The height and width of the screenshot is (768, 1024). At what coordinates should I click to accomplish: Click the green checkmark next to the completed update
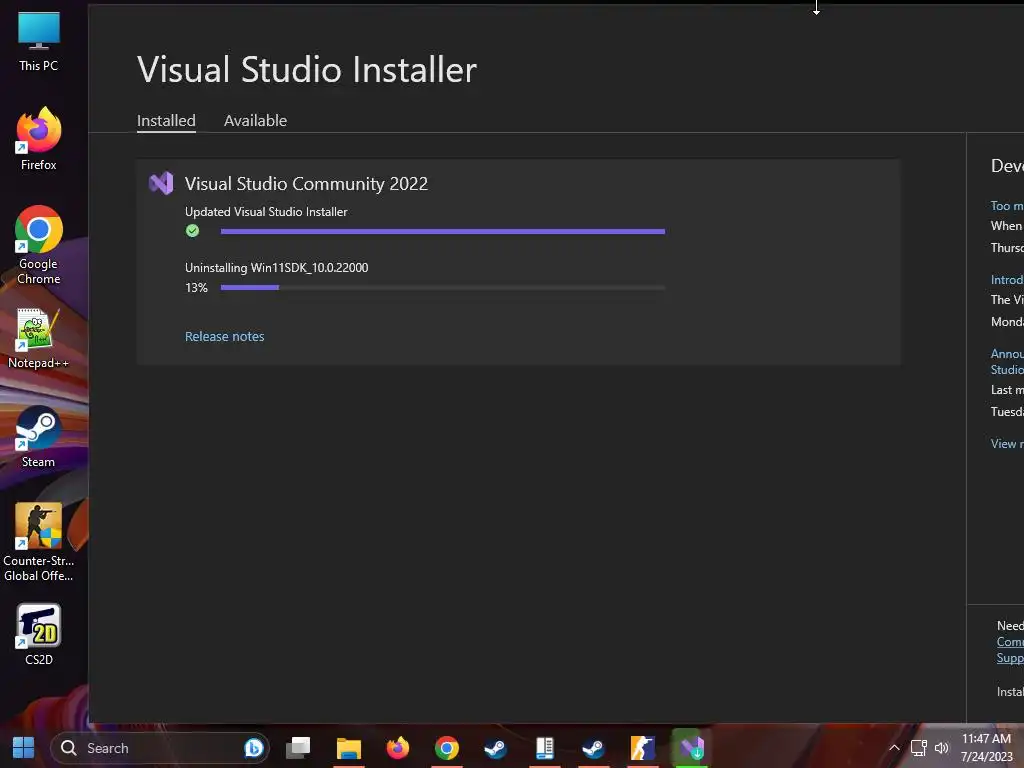click(192, 231)
